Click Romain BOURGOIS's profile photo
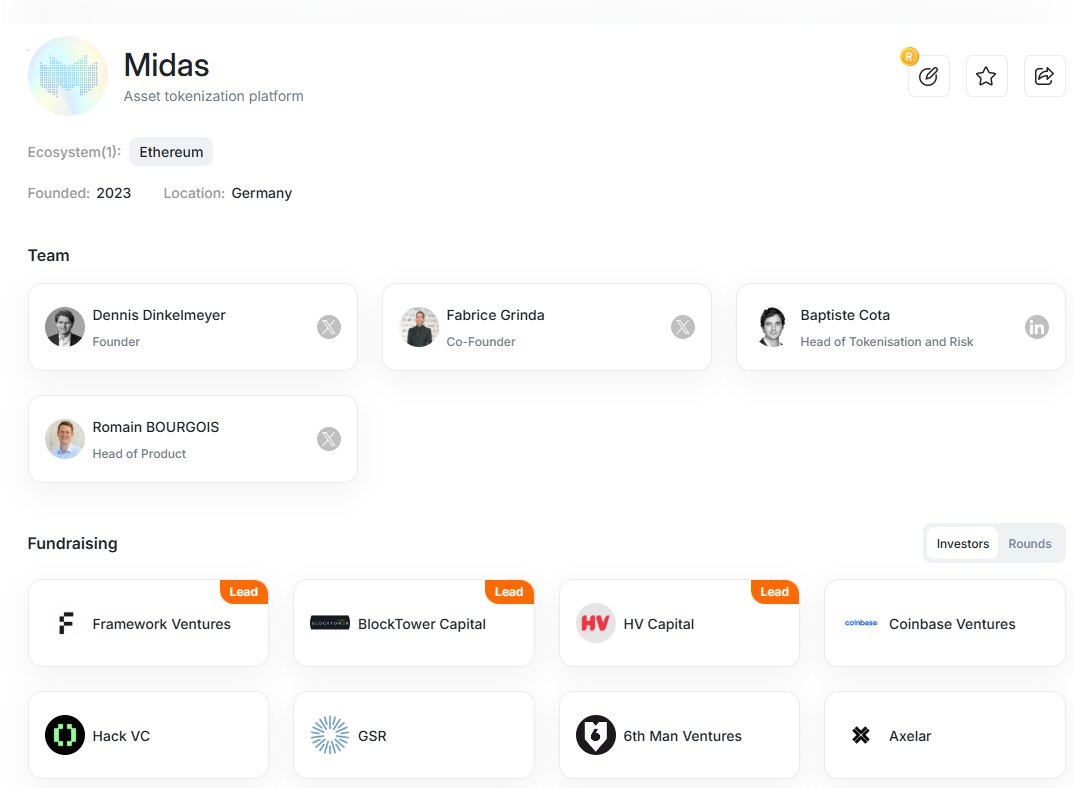 pyautogui.click(x=65, y=439)
